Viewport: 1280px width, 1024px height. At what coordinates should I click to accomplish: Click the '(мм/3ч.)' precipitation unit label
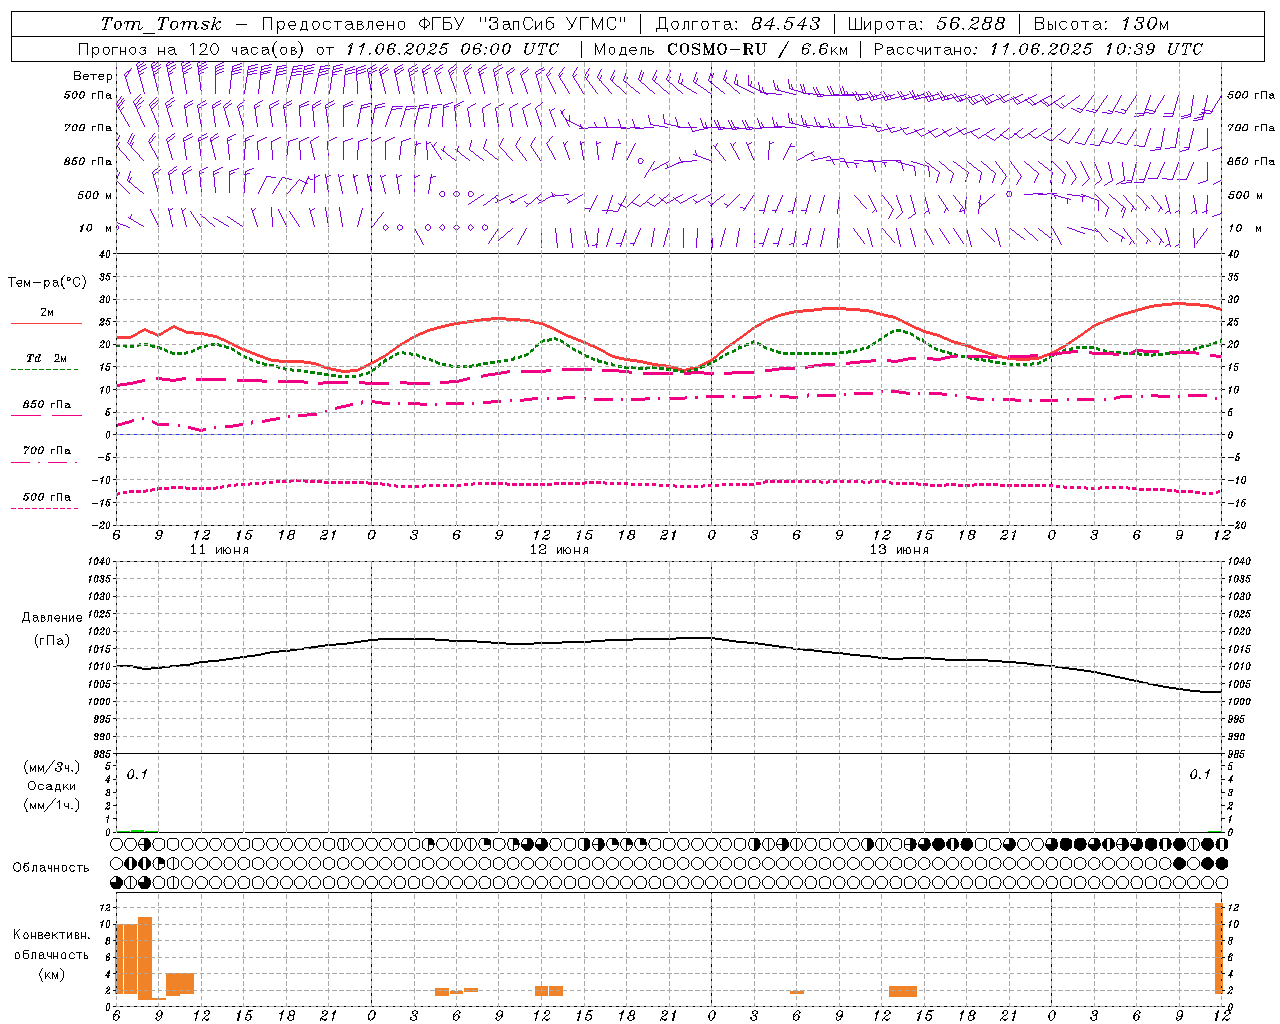[x=52, y=768]
